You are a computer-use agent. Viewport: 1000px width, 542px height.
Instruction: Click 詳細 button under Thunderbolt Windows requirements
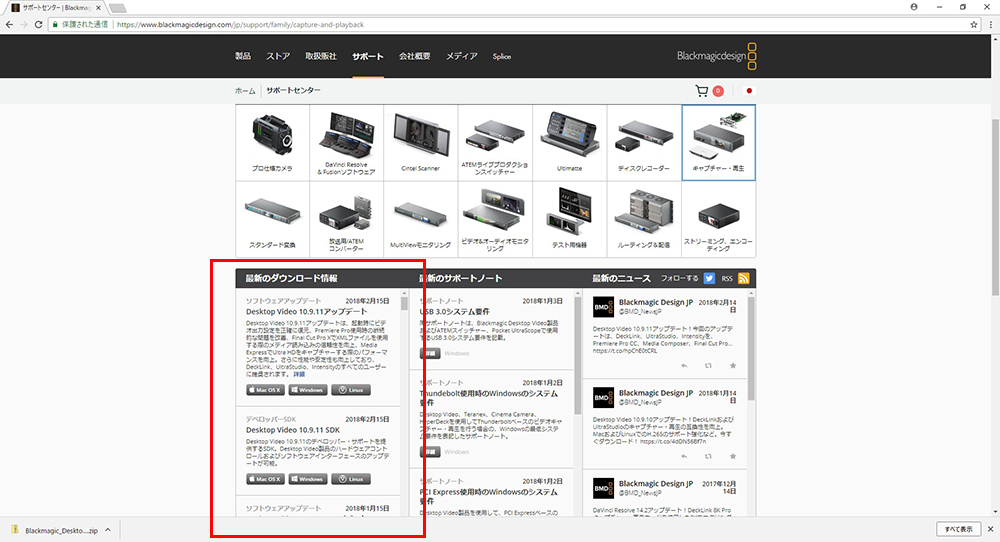430,452
